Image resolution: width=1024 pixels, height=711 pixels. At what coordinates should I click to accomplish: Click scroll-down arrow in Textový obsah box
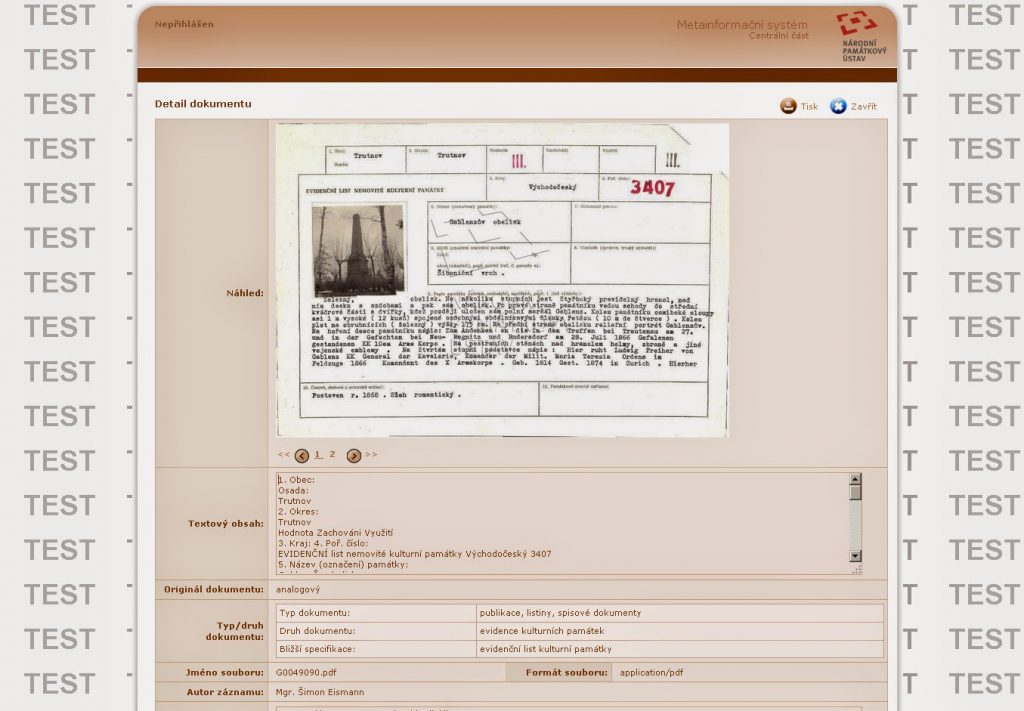pos(856,556)
